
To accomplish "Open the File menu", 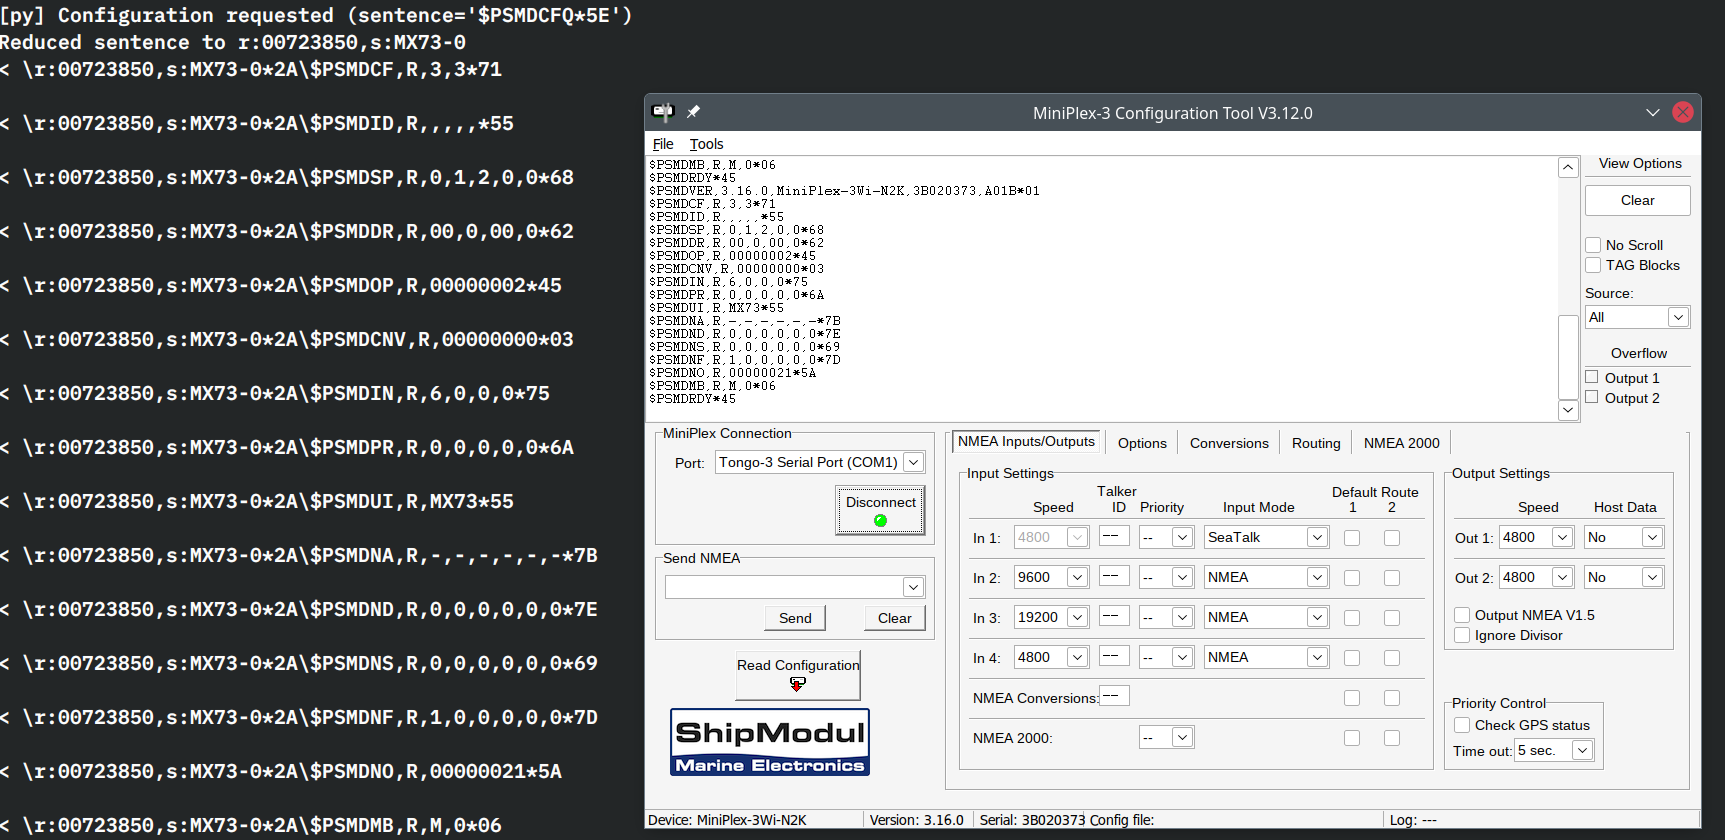I will [663, 144].
